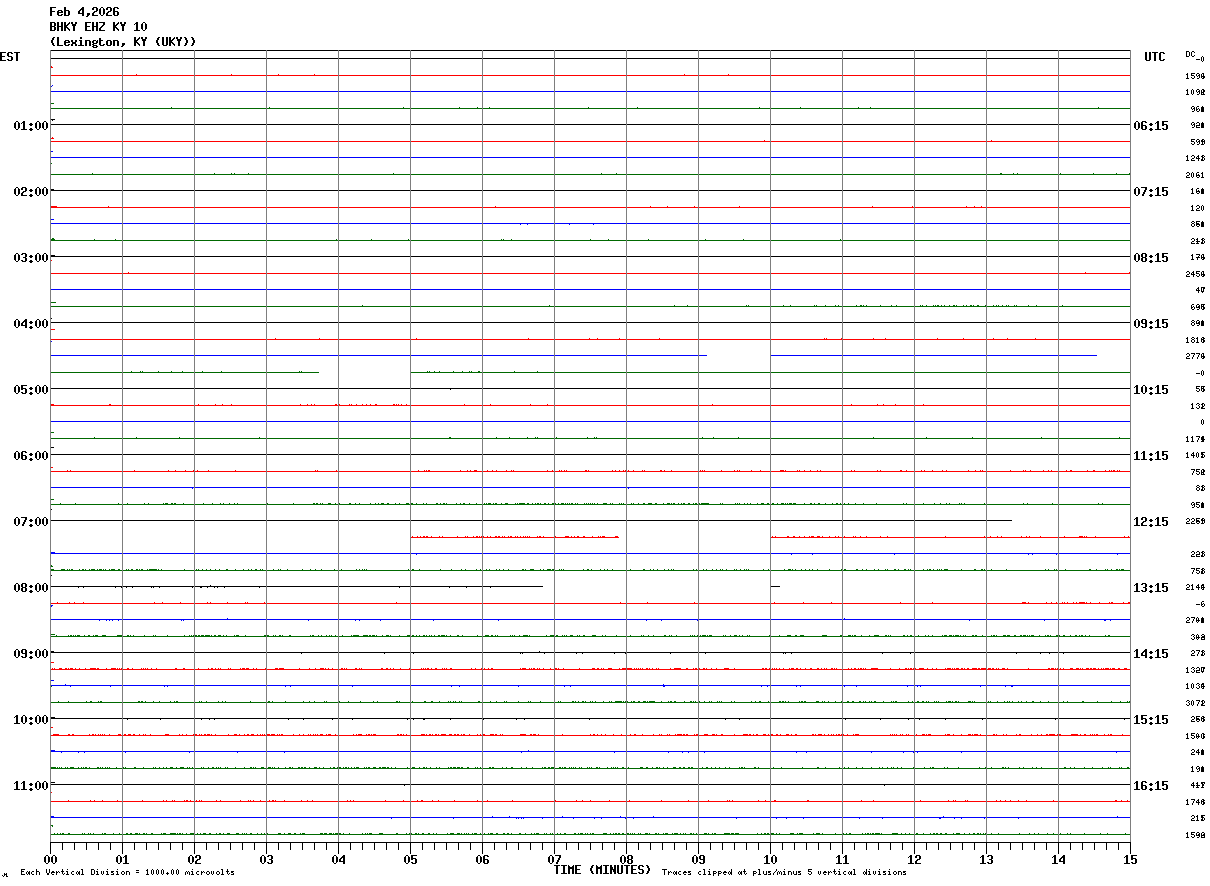Click the 07:15 UTC time label

tap(1151, 192)
